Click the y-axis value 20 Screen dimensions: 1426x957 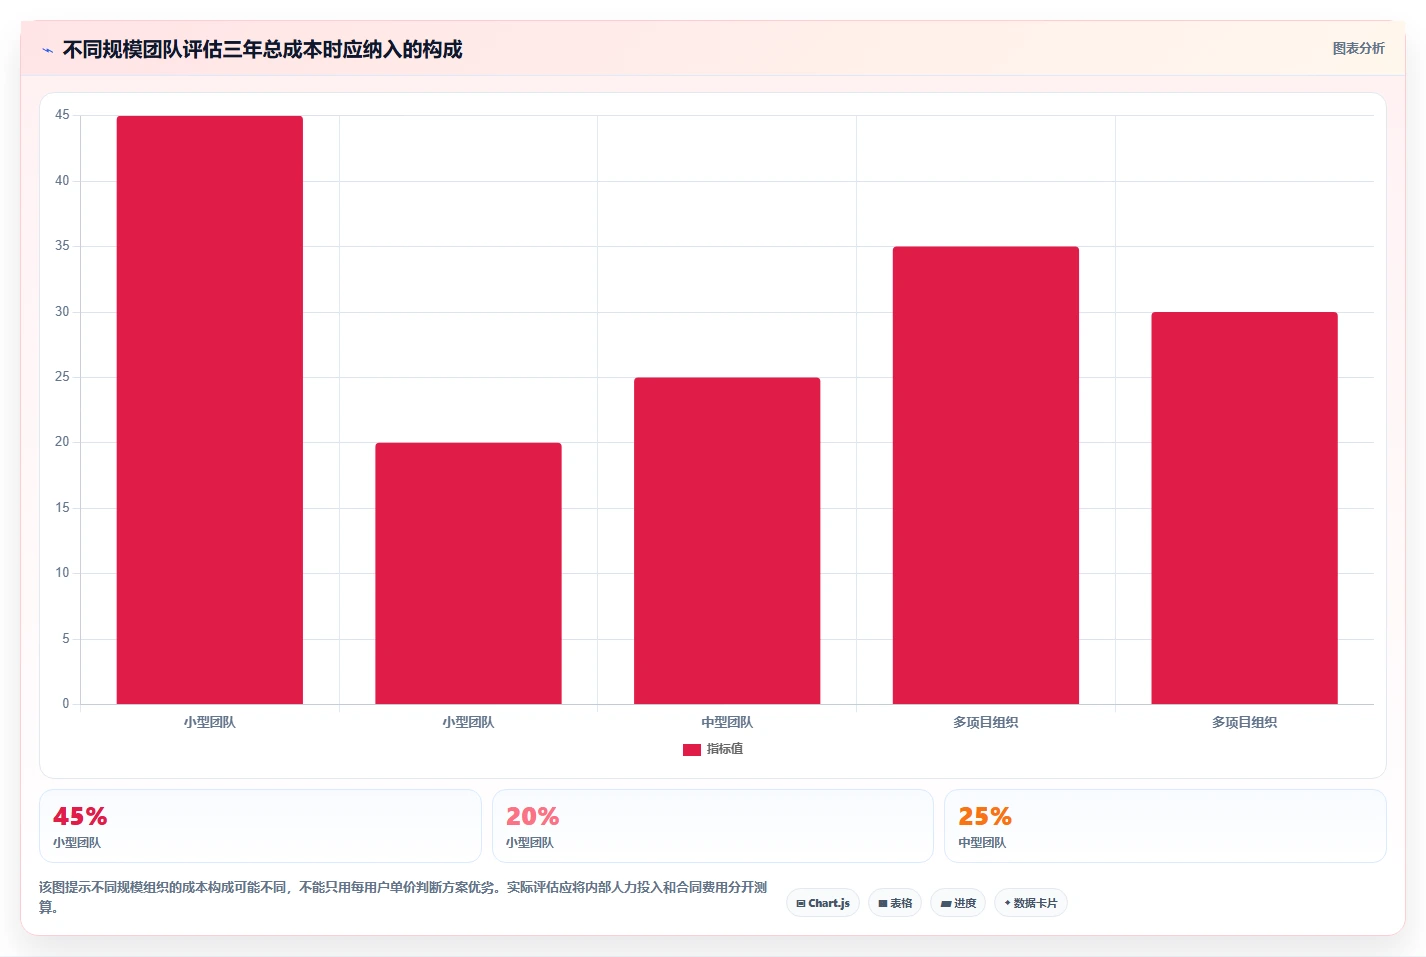[x=62, y=442]
